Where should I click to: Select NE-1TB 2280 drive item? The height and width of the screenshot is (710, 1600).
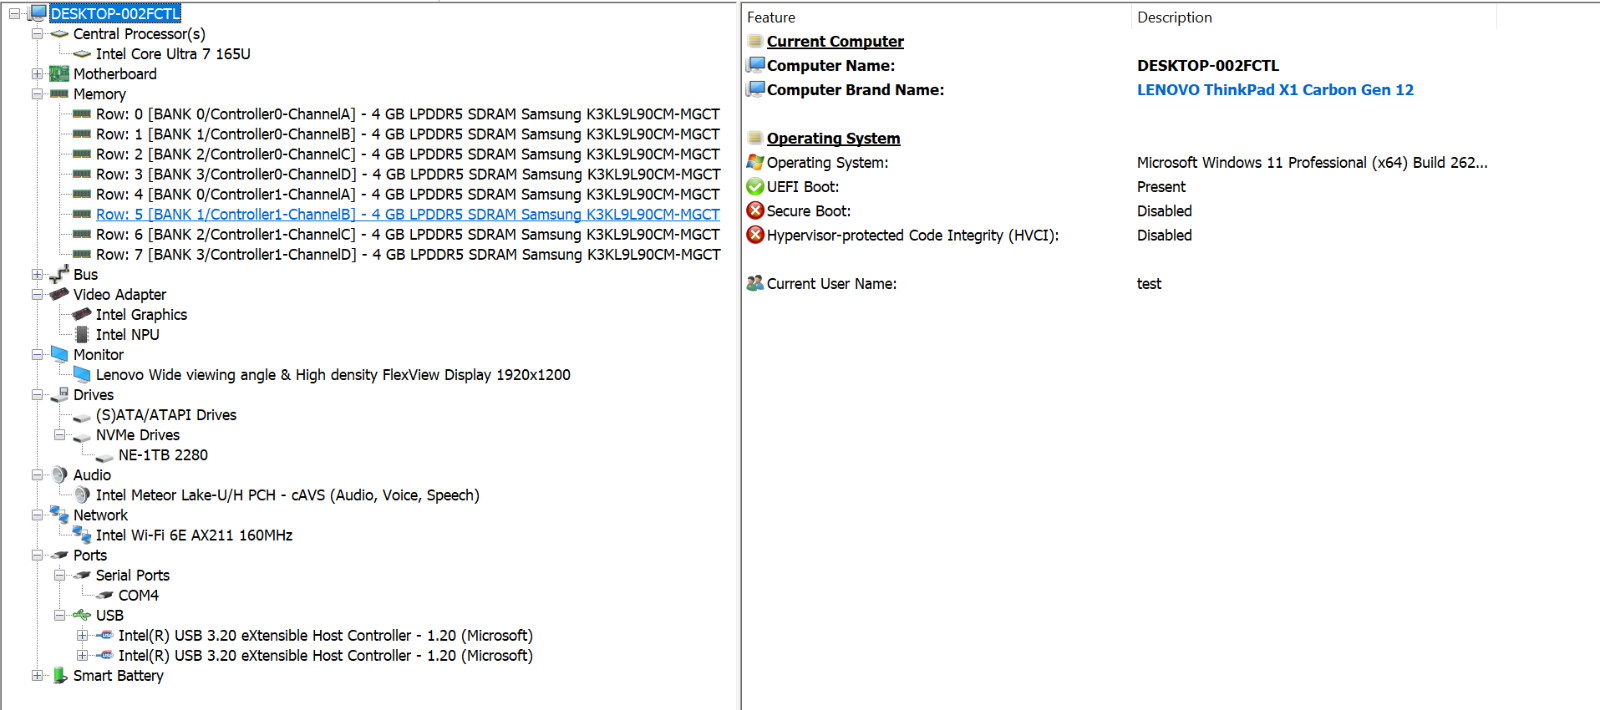pos(163,455)
